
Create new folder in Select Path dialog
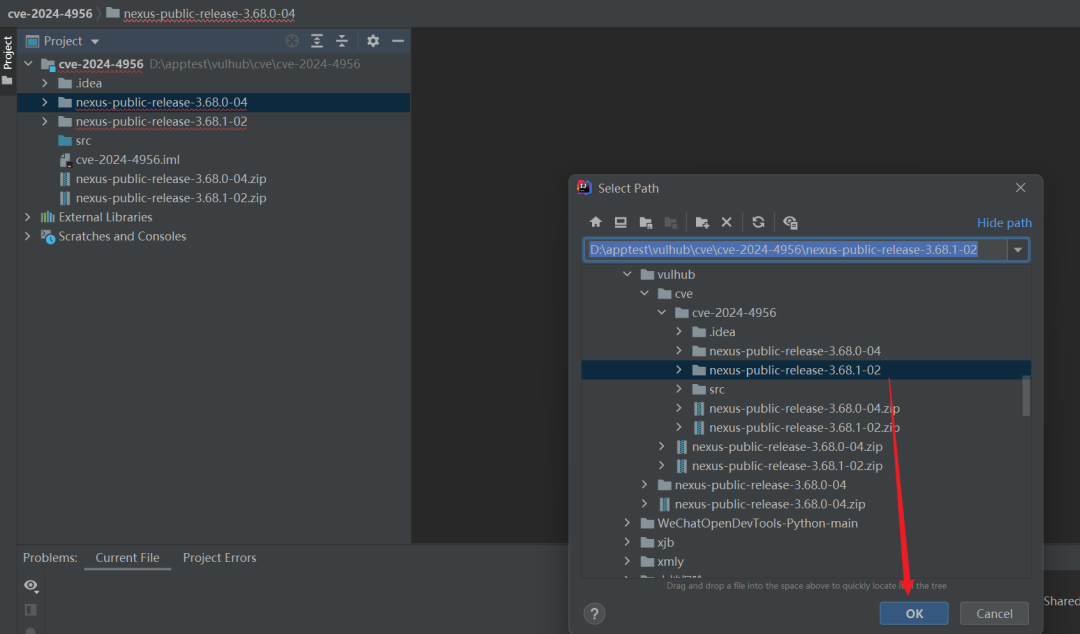(x=702, y=222)
